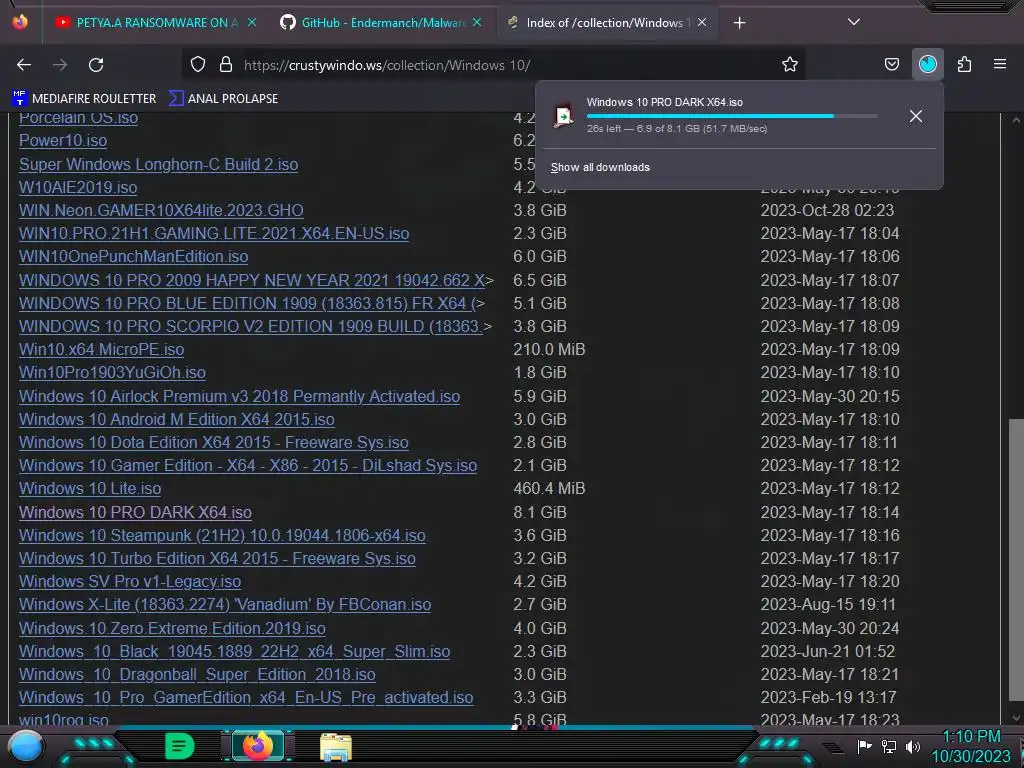Image resolution: width=1024 pixels, height=768 pixels.
Task: Click Windows 10 PRO DARK X64.iso link
Action: (135, 512)
